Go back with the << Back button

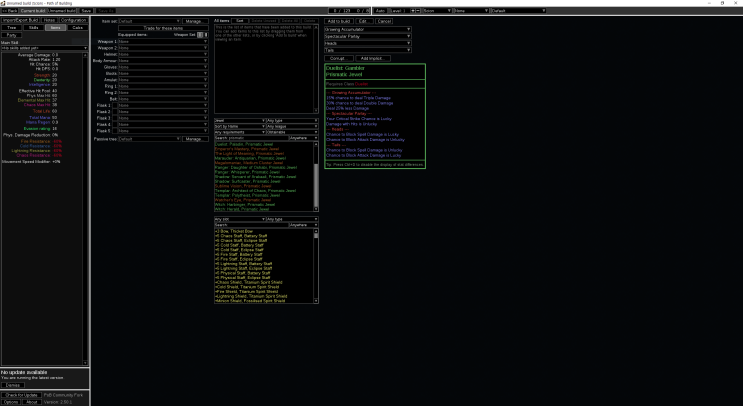pyautogui.click(x=9, y=10)
